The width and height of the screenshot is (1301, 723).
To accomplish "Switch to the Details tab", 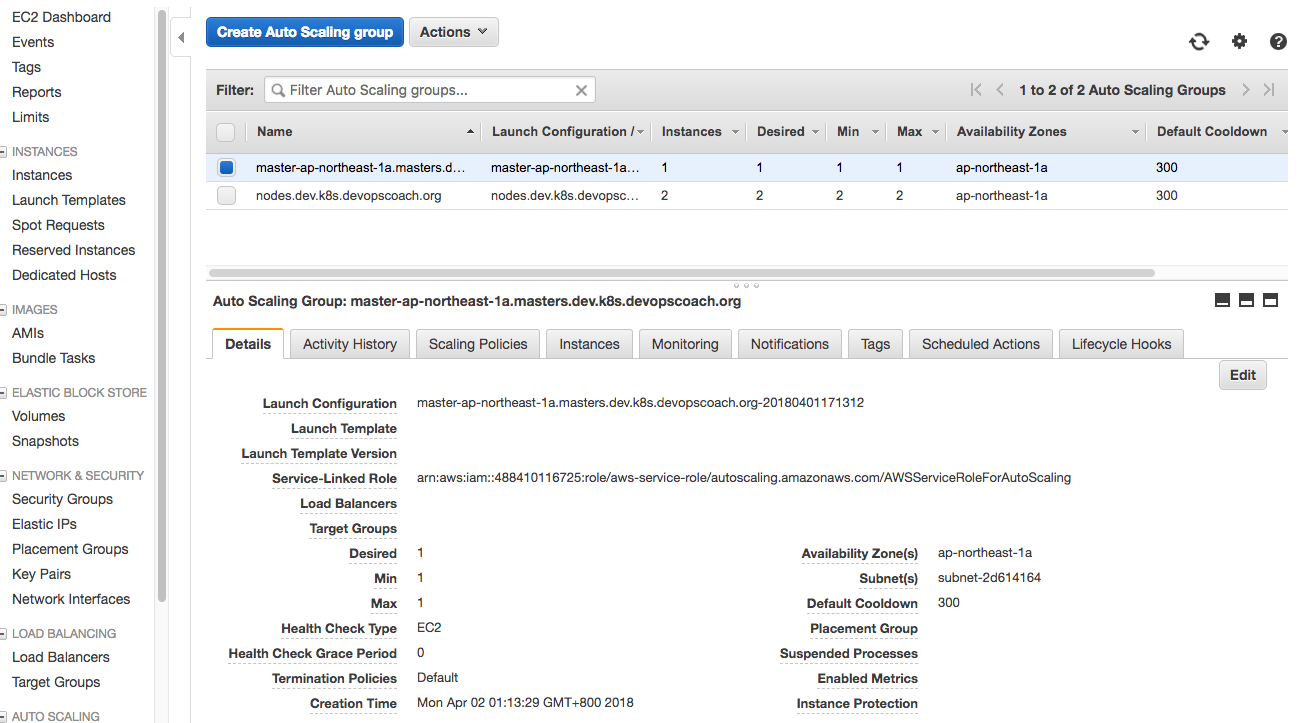I will point(248,343).
